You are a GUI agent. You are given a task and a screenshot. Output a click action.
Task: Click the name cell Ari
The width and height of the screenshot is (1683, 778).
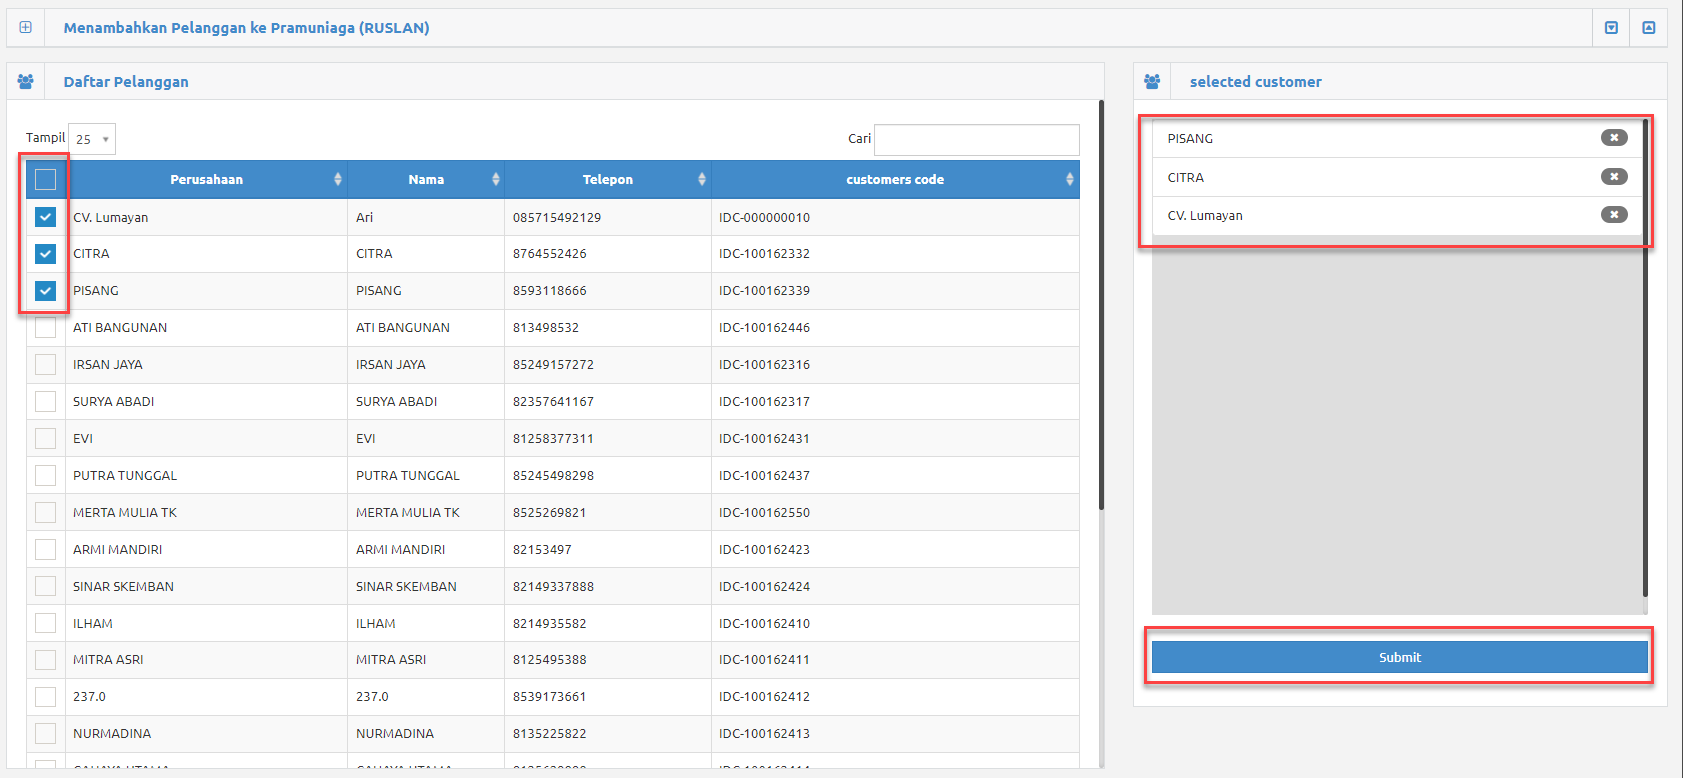[364, 218]
